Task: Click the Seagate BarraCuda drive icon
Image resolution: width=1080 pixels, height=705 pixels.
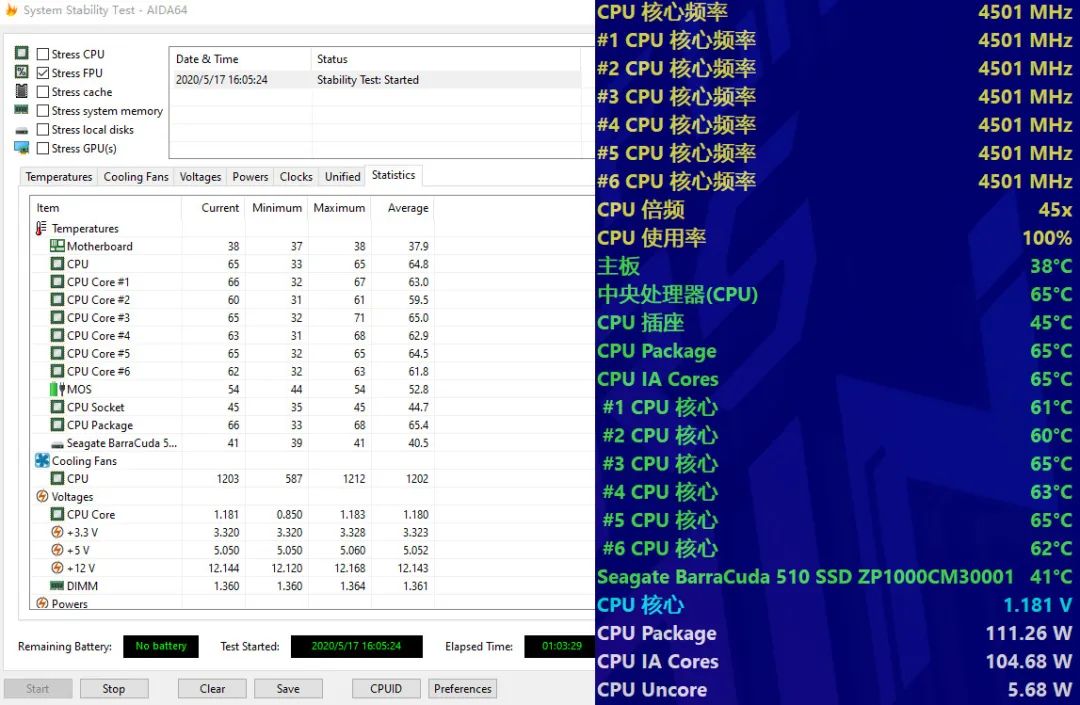Action: click(x=57, y=444)
